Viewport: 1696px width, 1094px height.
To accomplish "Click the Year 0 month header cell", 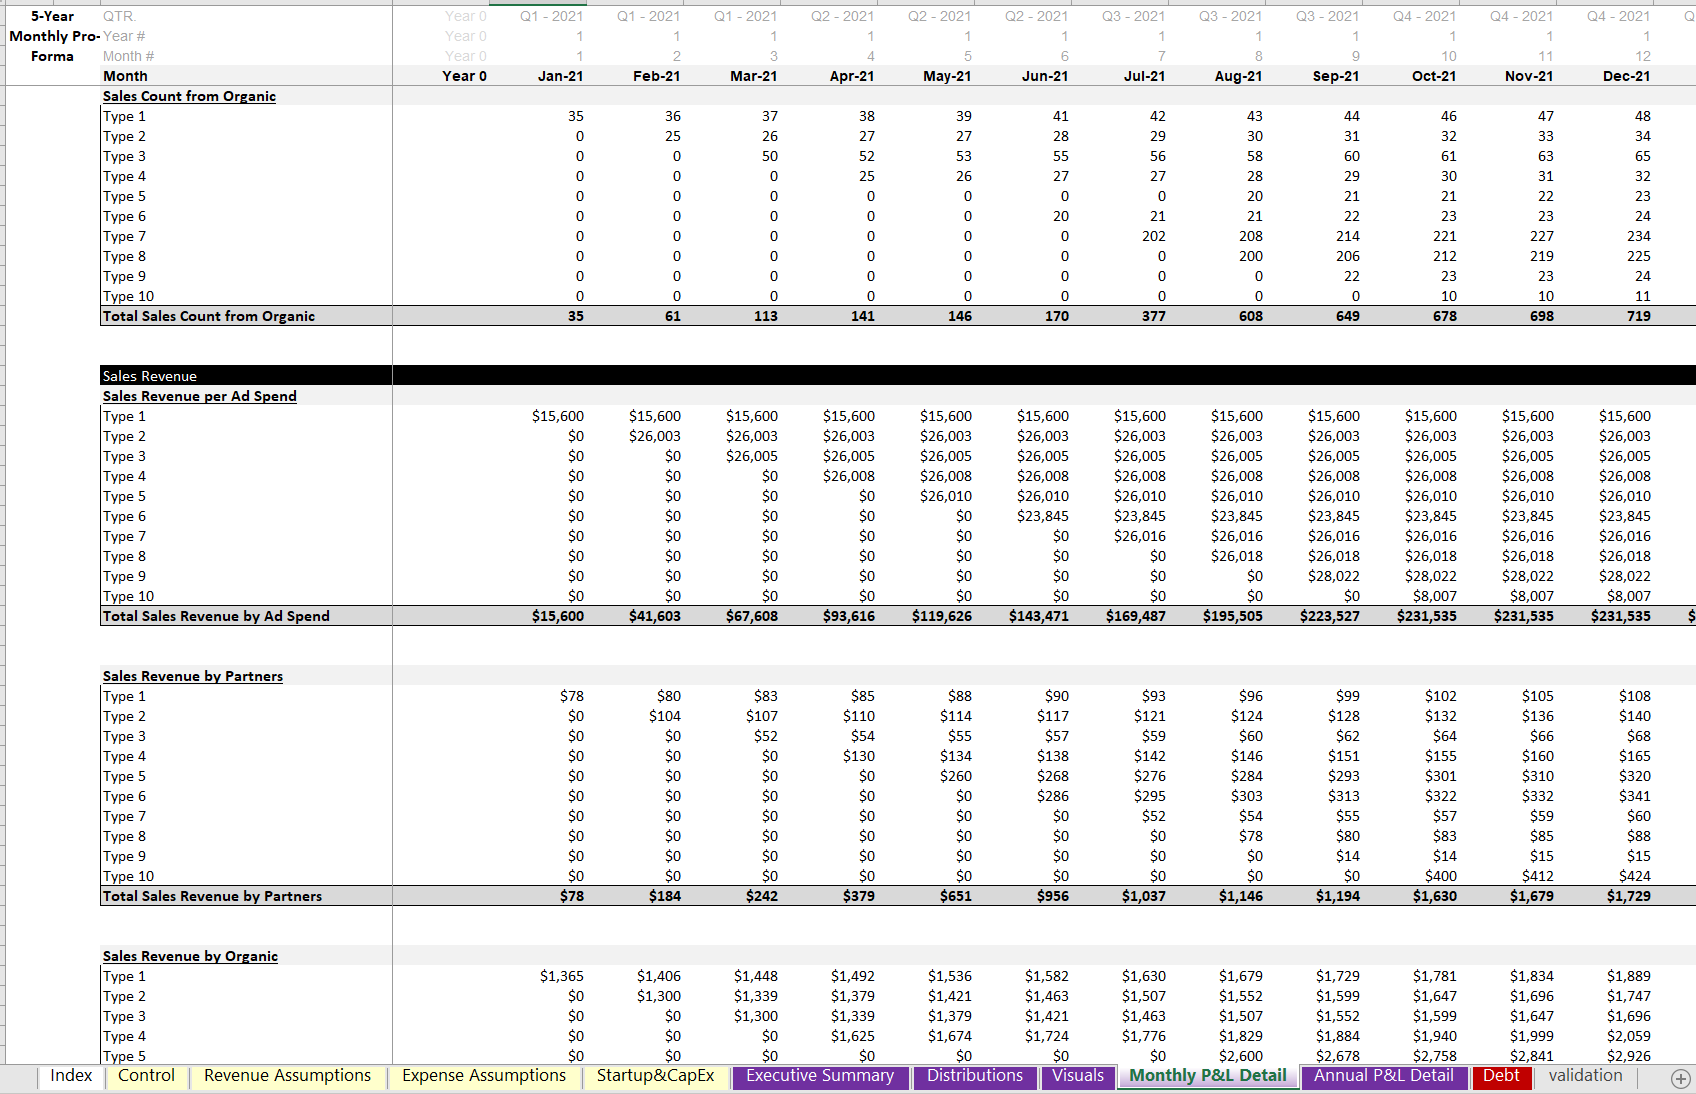I will pyautogui.click(x=464, y=76).
